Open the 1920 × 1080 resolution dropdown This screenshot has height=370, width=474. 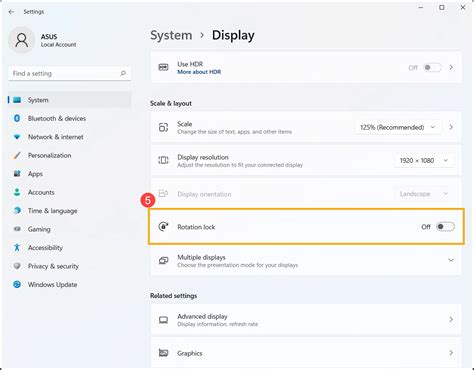(424, 160)
